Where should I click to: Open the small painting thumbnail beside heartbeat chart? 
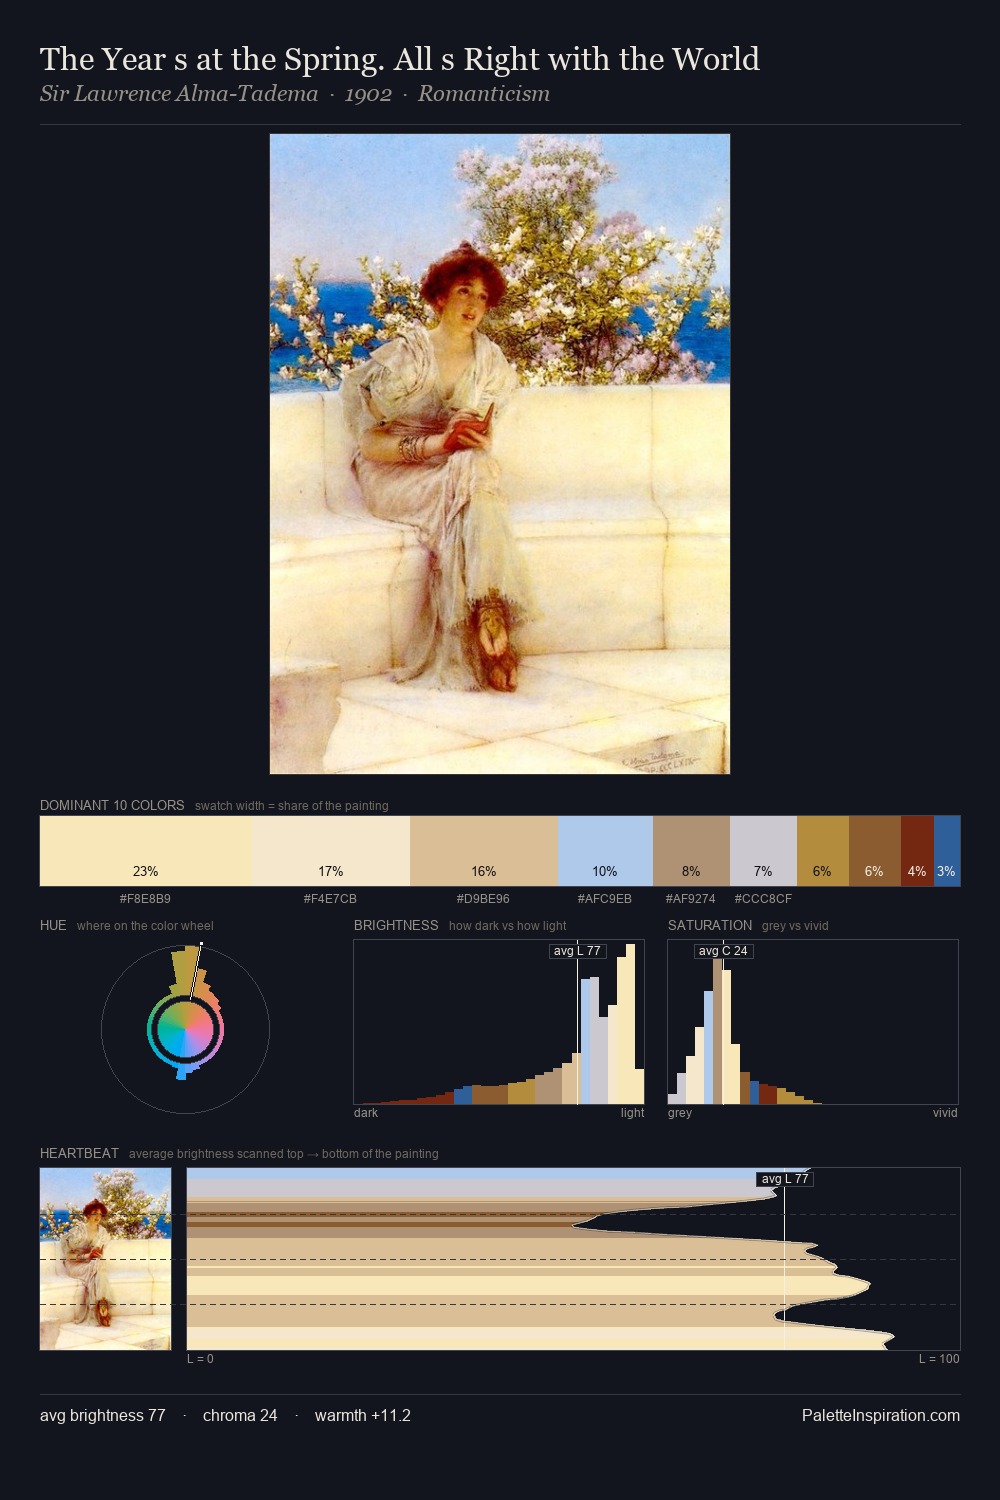coord(105,1259)
